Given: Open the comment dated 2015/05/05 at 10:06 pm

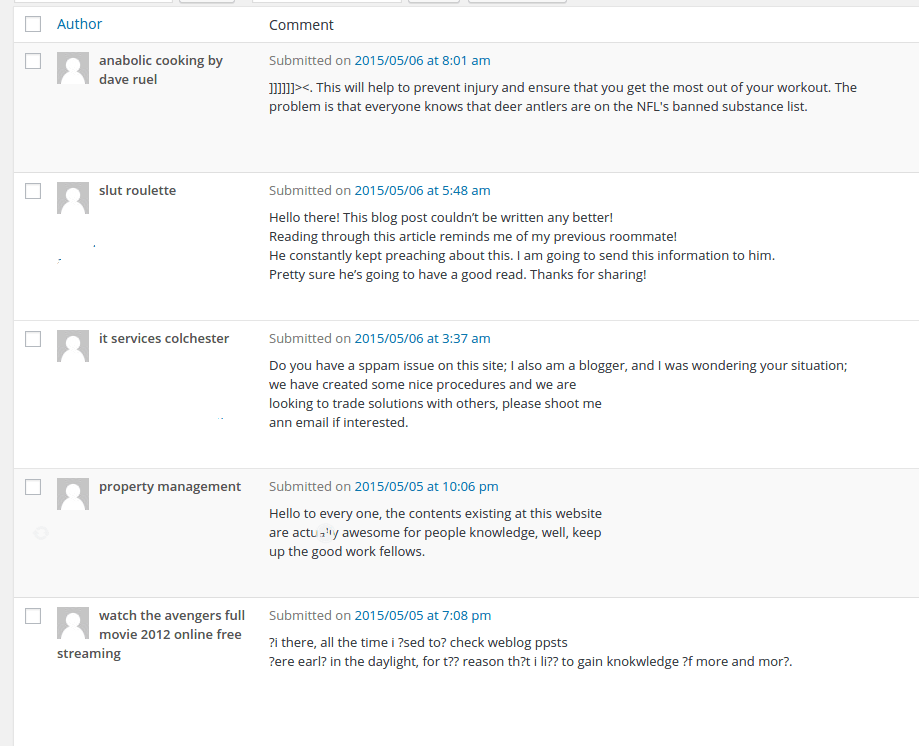Looking at the screenshot, I should point(426,487).
